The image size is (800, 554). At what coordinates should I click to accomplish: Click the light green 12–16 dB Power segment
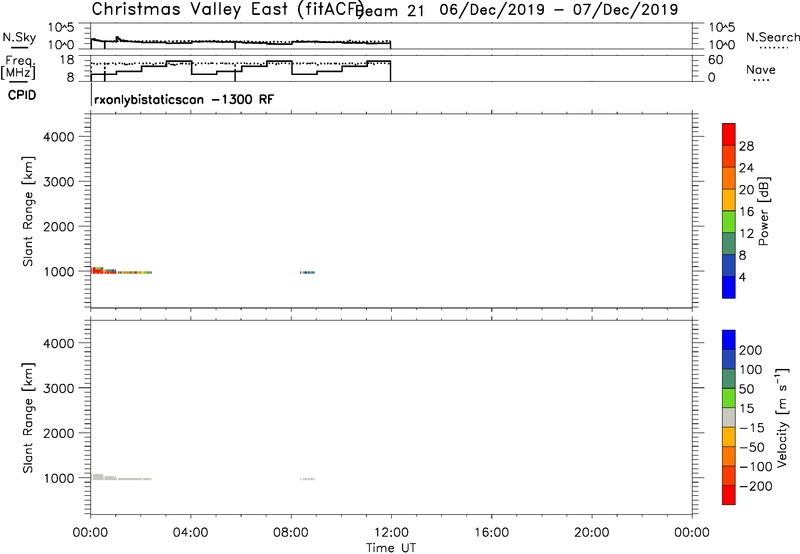pyautogui.click(x=729, y=221)
